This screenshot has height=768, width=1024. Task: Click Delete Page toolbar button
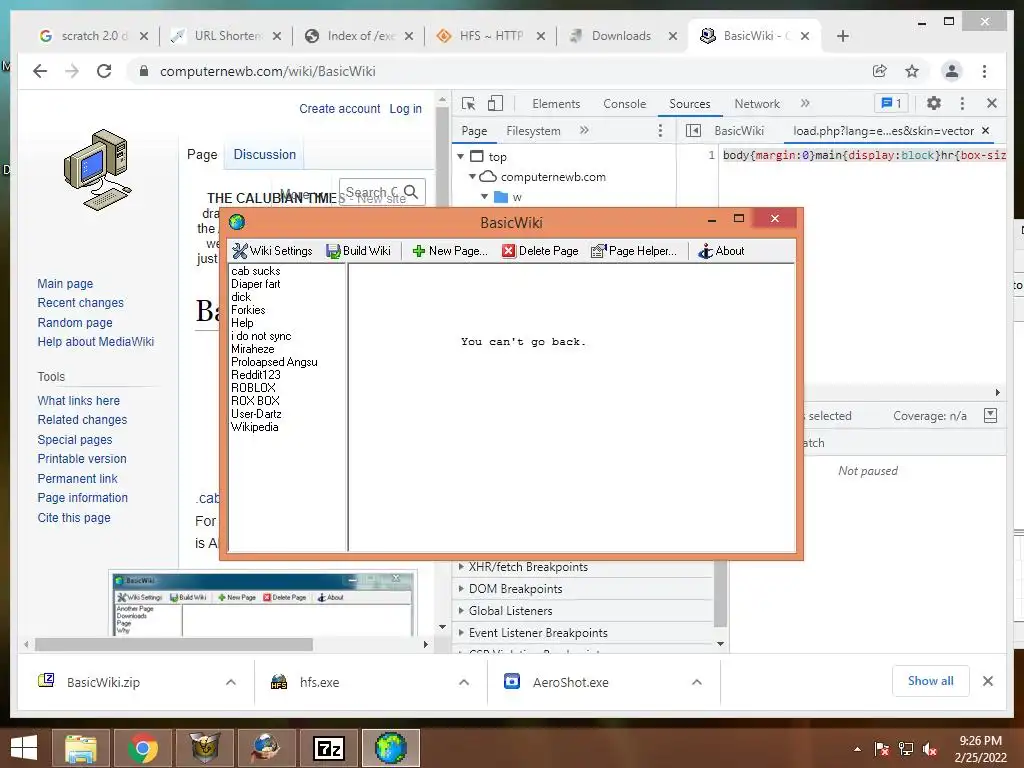coord(540,251)
